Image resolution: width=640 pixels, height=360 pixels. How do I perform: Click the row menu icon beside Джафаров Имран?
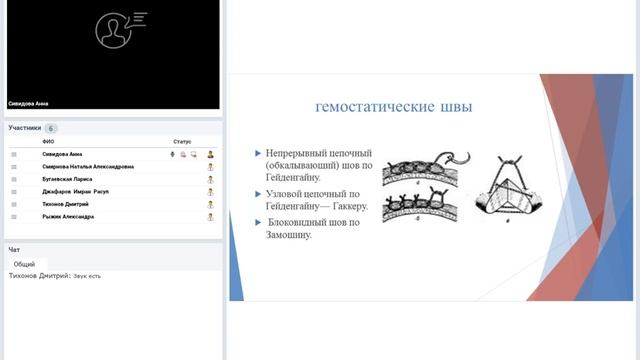click(x=14, y=192)
